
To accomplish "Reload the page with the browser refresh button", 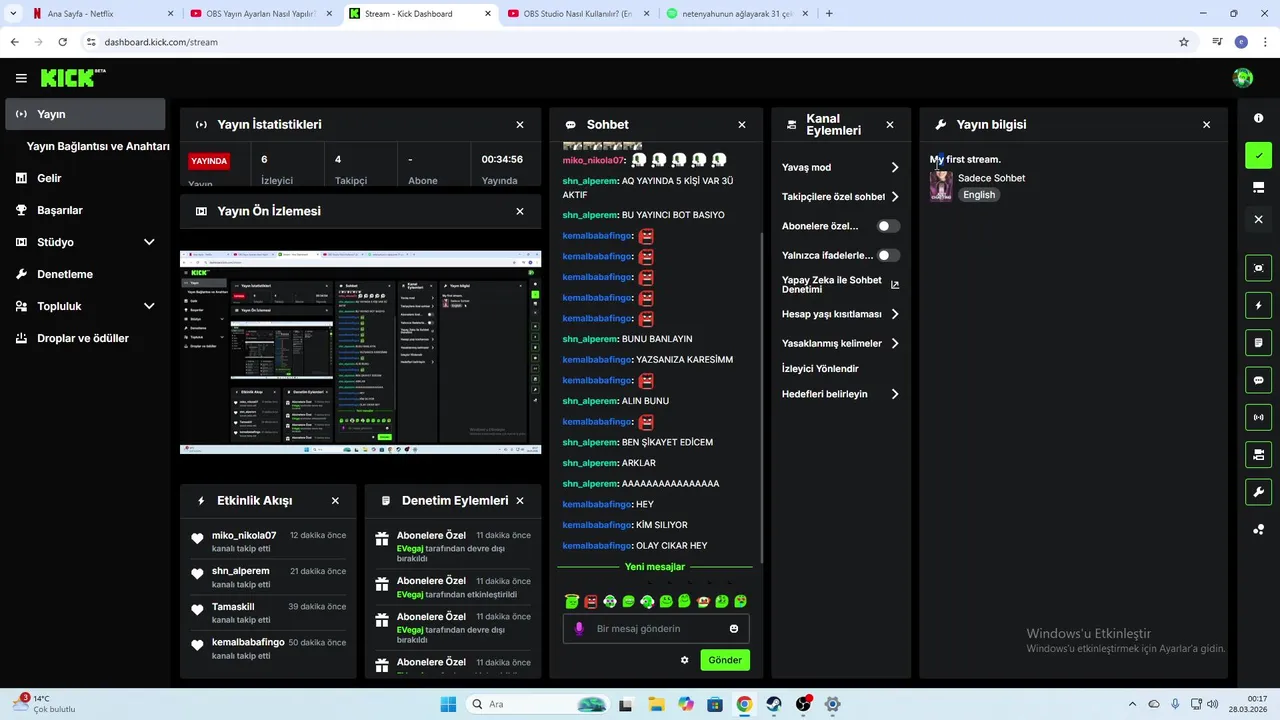I will pos(62,42).
